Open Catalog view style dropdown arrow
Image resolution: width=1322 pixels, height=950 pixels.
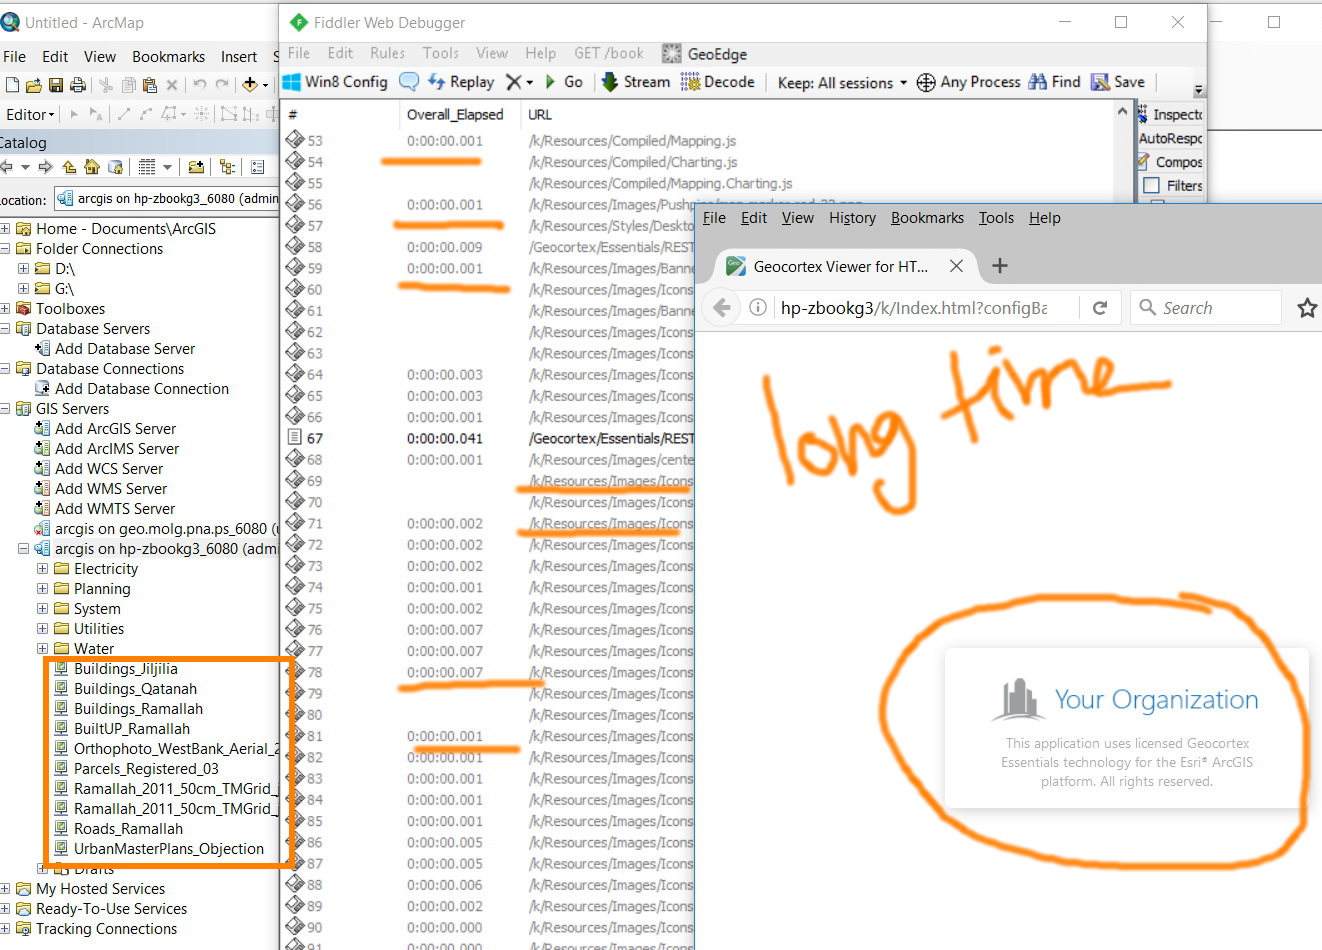point(167,167)
